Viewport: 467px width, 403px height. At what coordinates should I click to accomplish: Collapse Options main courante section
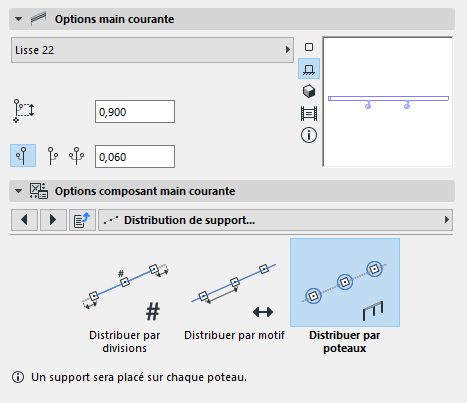click(19, 19)
